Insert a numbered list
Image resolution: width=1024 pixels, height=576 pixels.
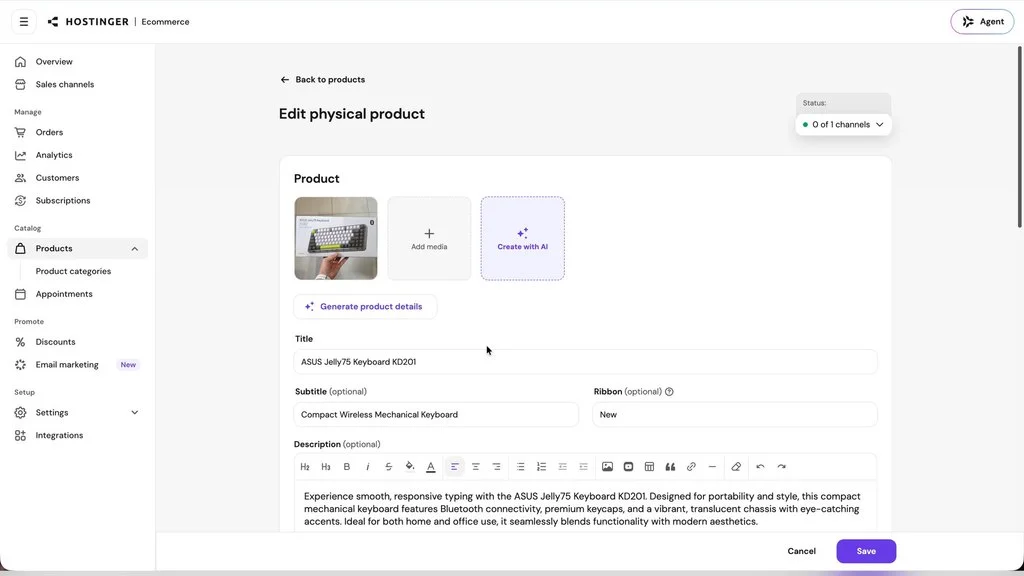pyautogui.click(x=541, y=467)
